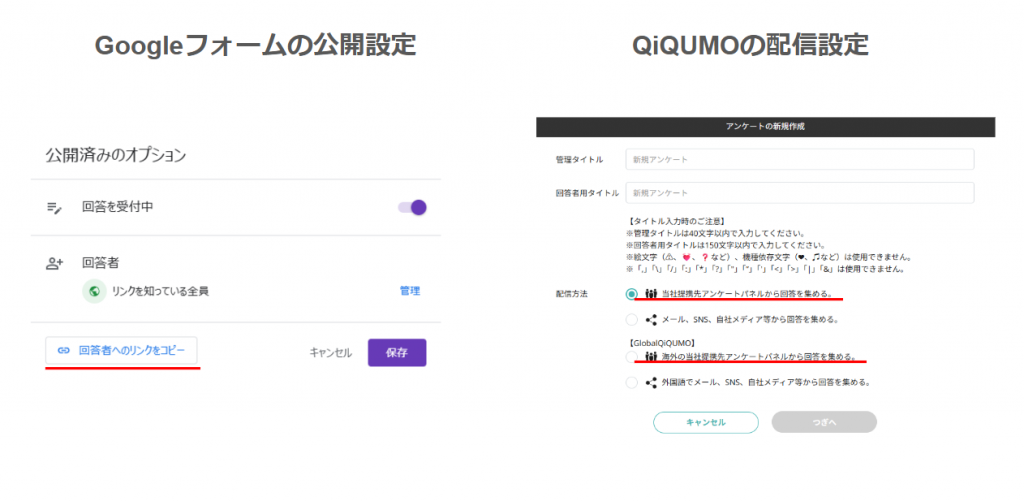Select radio 当社提携先アンケートパネルから回答を集める
The height and width of the screenshot is (501, 1024).
(x=631, y=294)
